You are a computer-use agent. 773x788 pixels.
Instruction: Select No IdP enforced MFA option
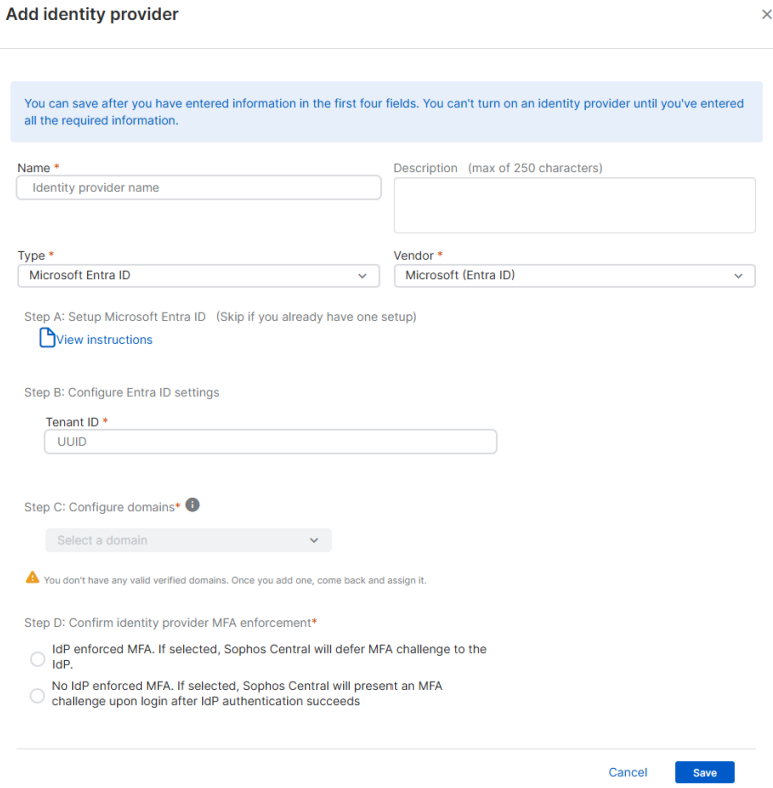click(x=38, y=695)
